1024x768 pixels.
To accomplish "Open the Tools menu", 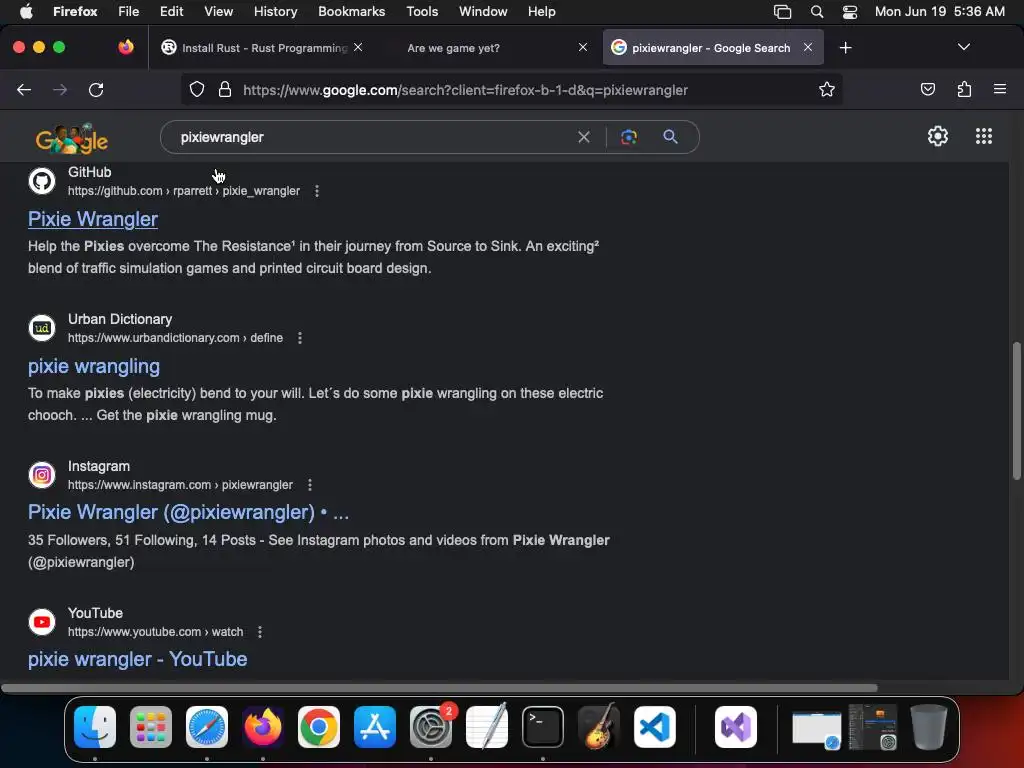I will 422,11.
